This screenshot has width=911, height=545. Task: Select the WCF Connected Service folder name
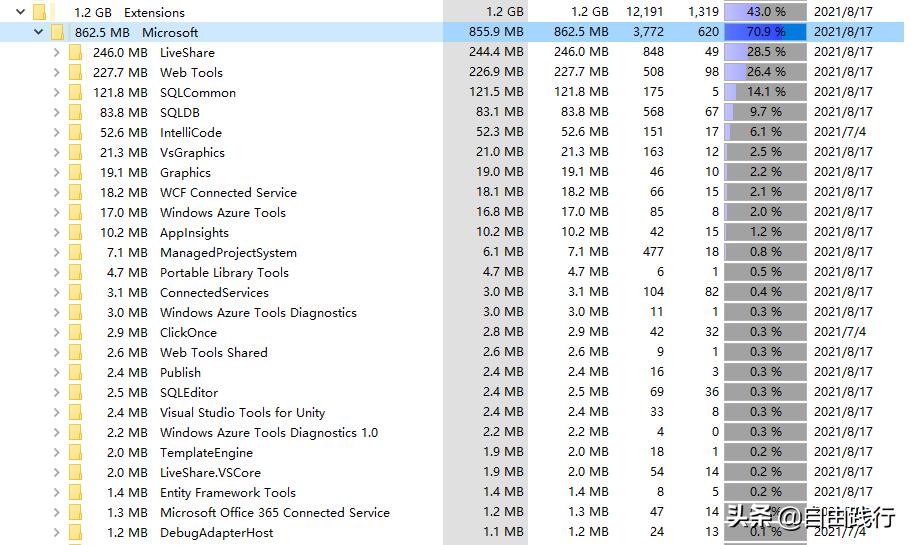(x=228, y=192)
